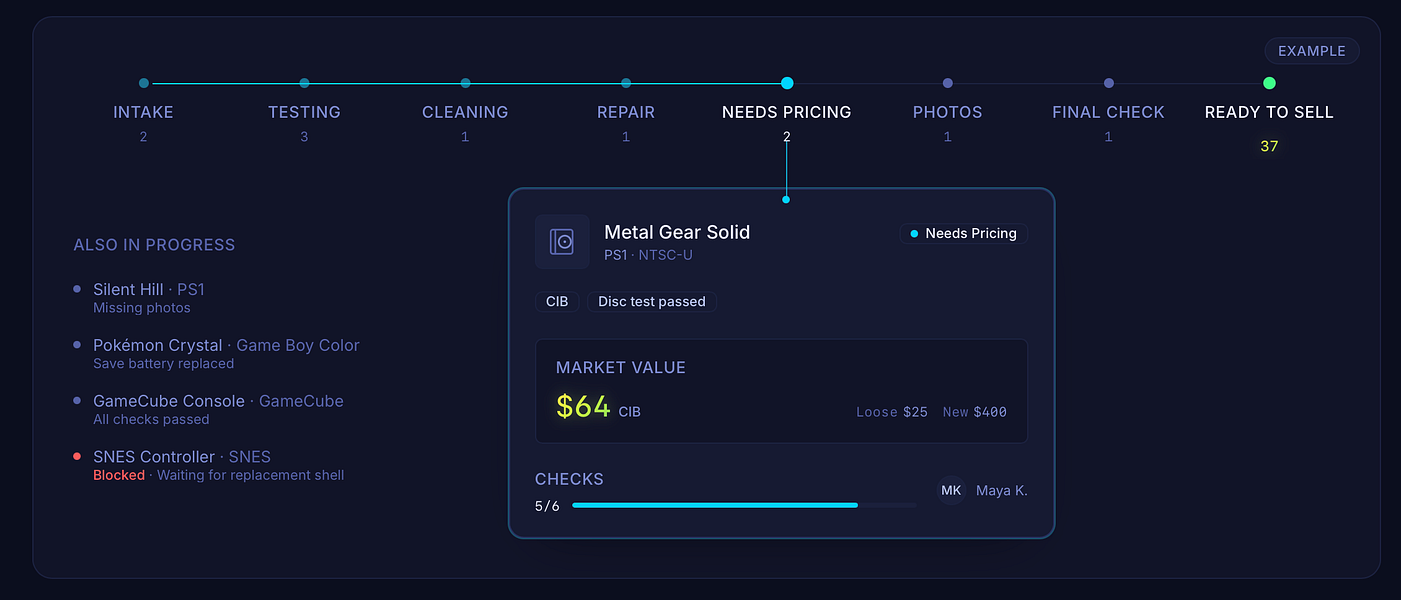Click the Metal Gear Solid title
Viewport: 1401px width, 600px height.
tap(677, 232)
